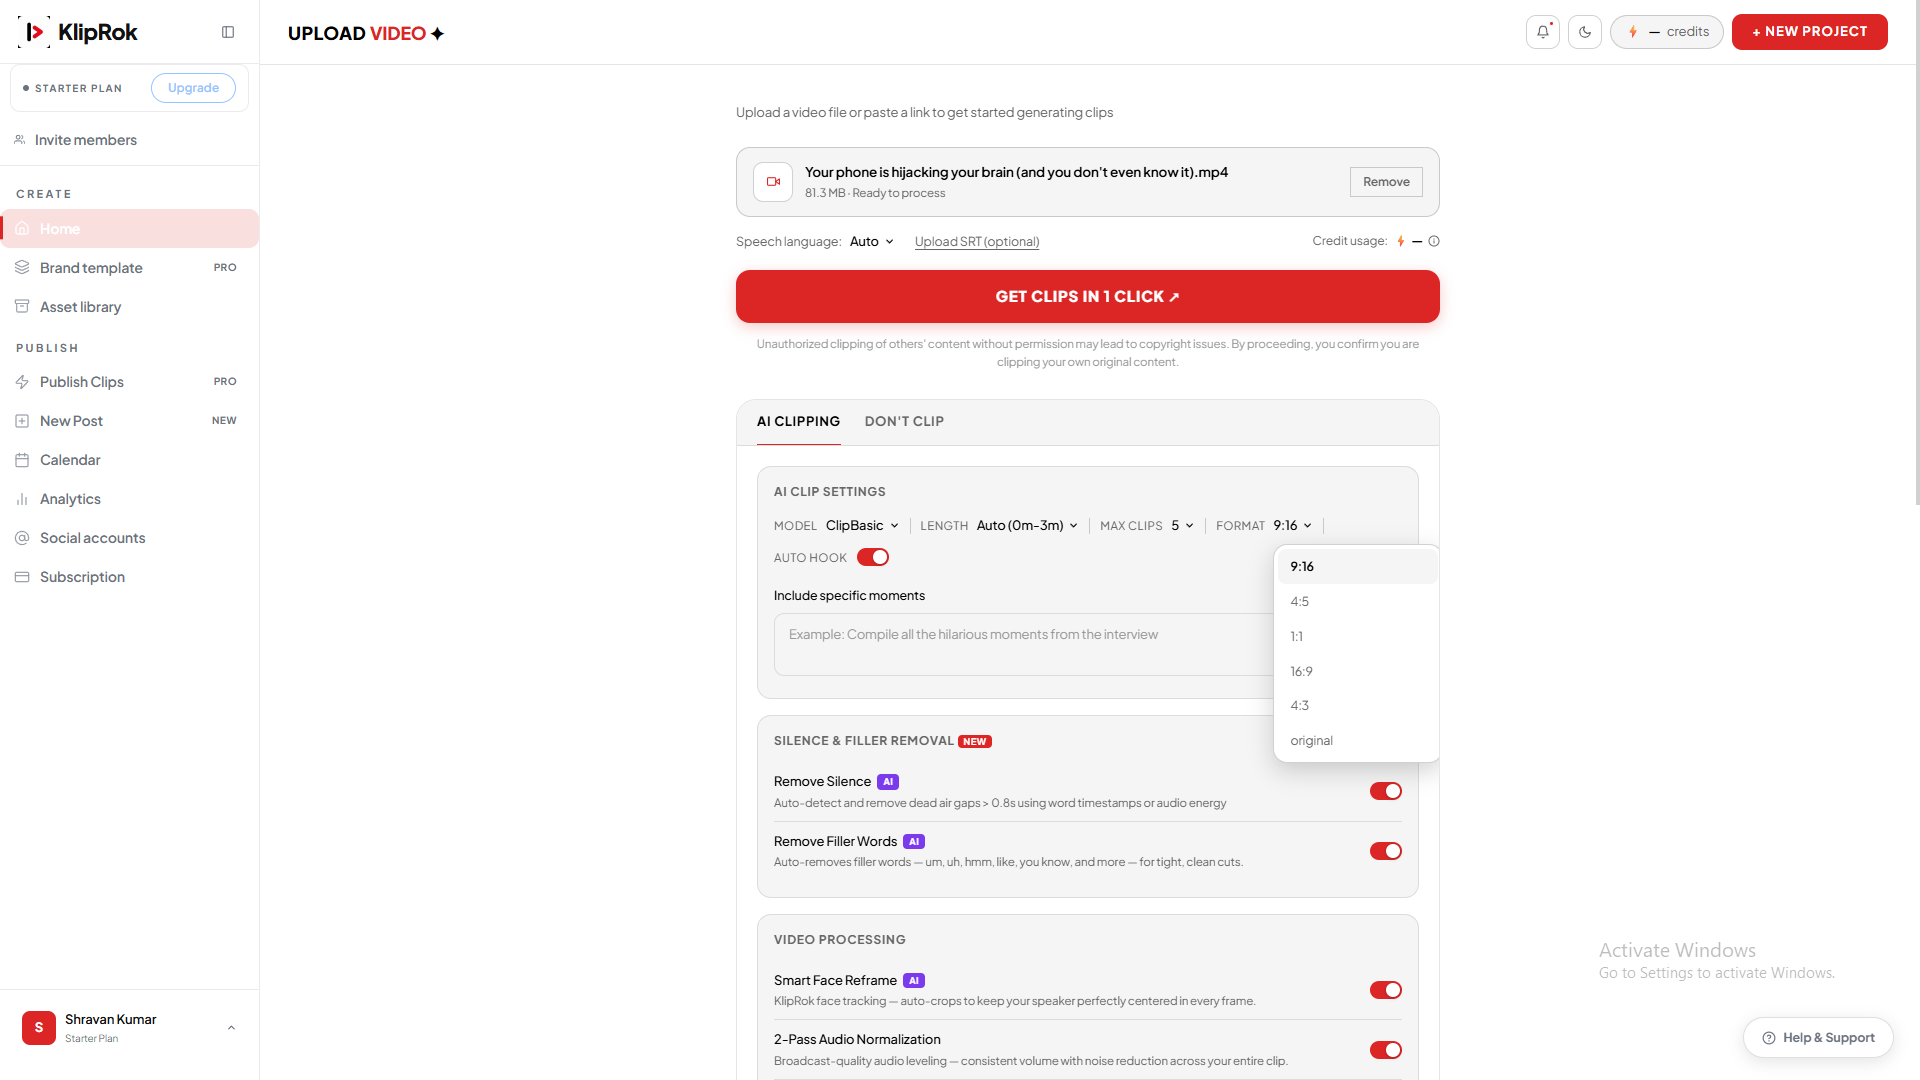
Task: Click the New Post plus icon
Action: (x=22, y=421)
